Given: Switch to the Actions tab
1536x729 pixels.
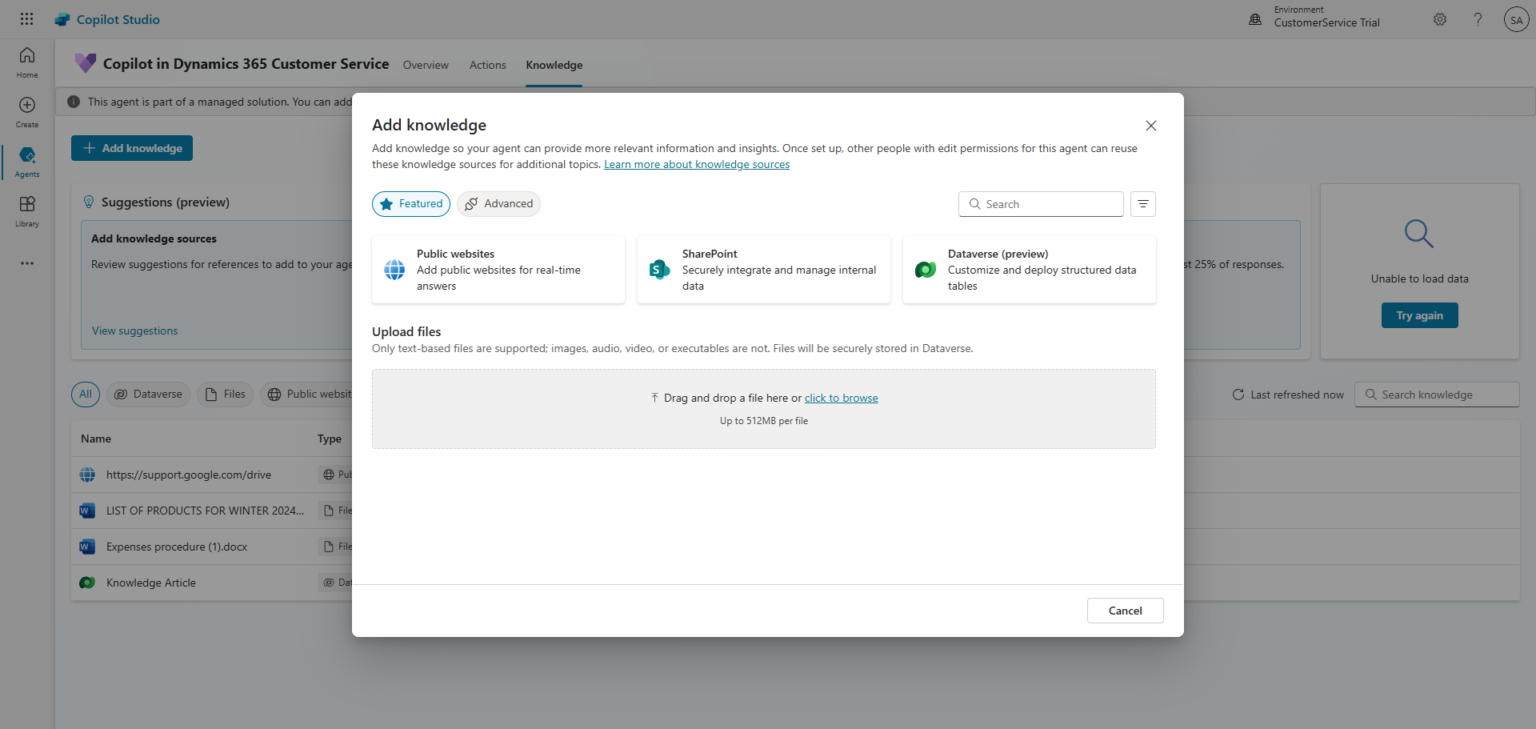Looking at the screenshot, I should click(x=487, y=64).
